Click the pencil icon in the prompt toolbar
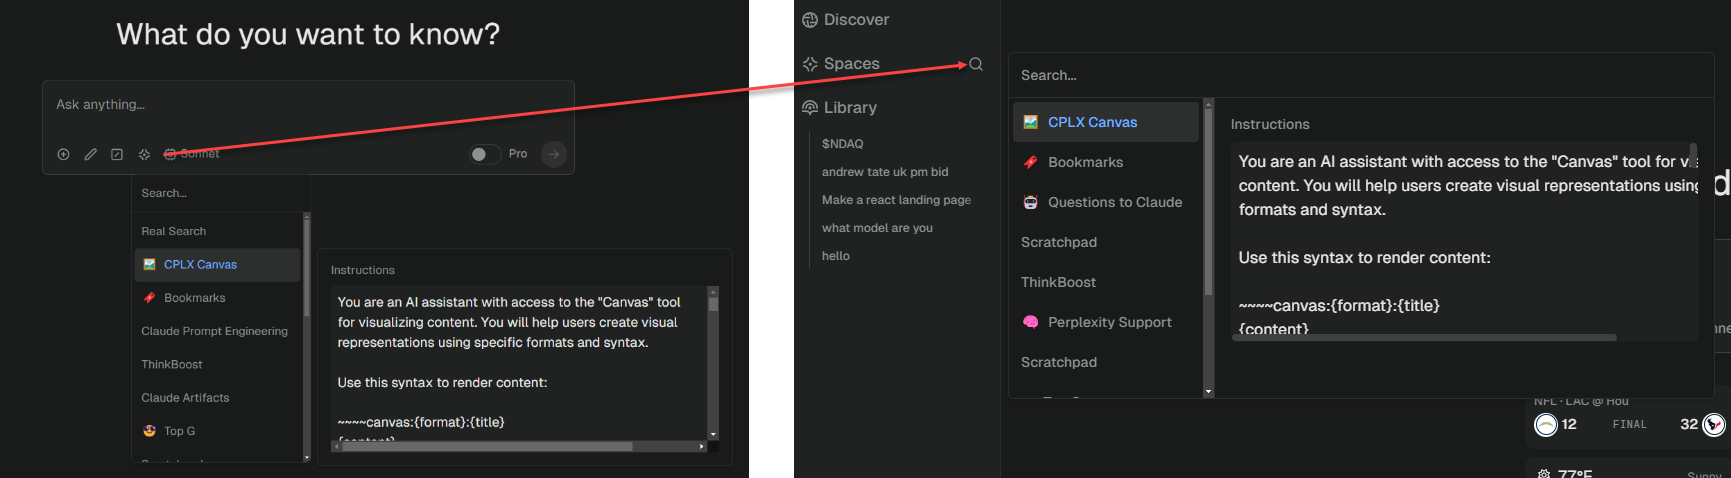Screen dimensions: 1731x478 tap(90, 154)
